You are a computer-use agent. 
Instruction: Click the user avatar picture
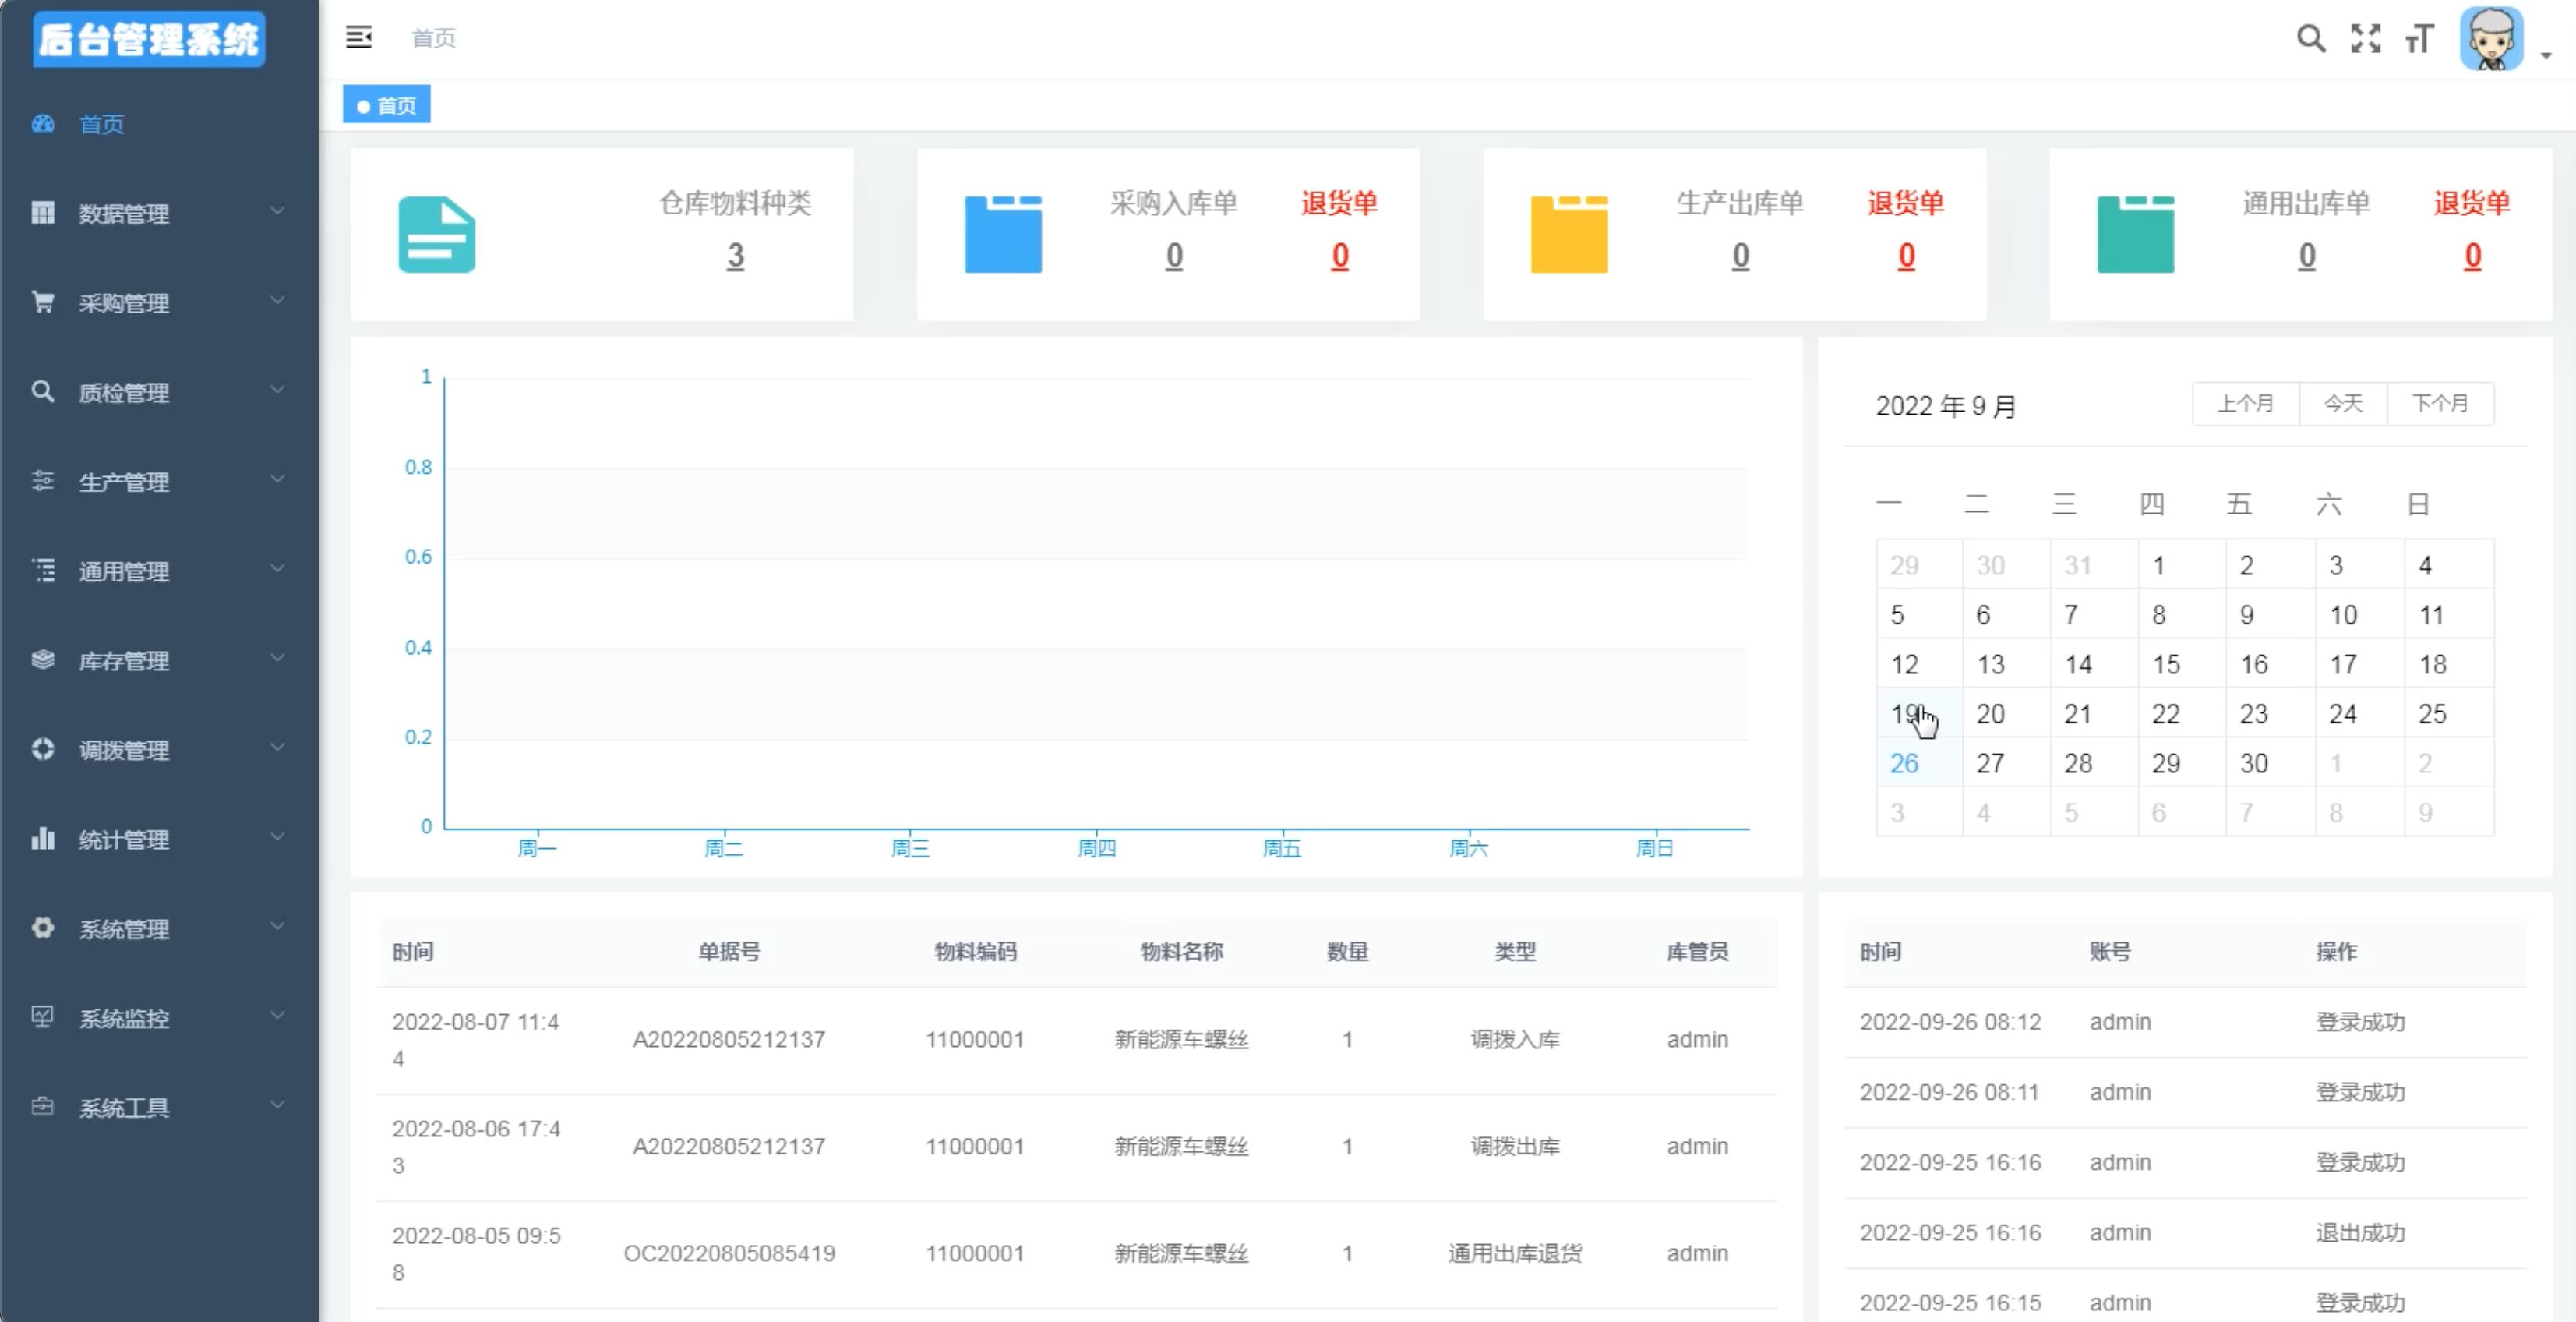[2491, 39]
